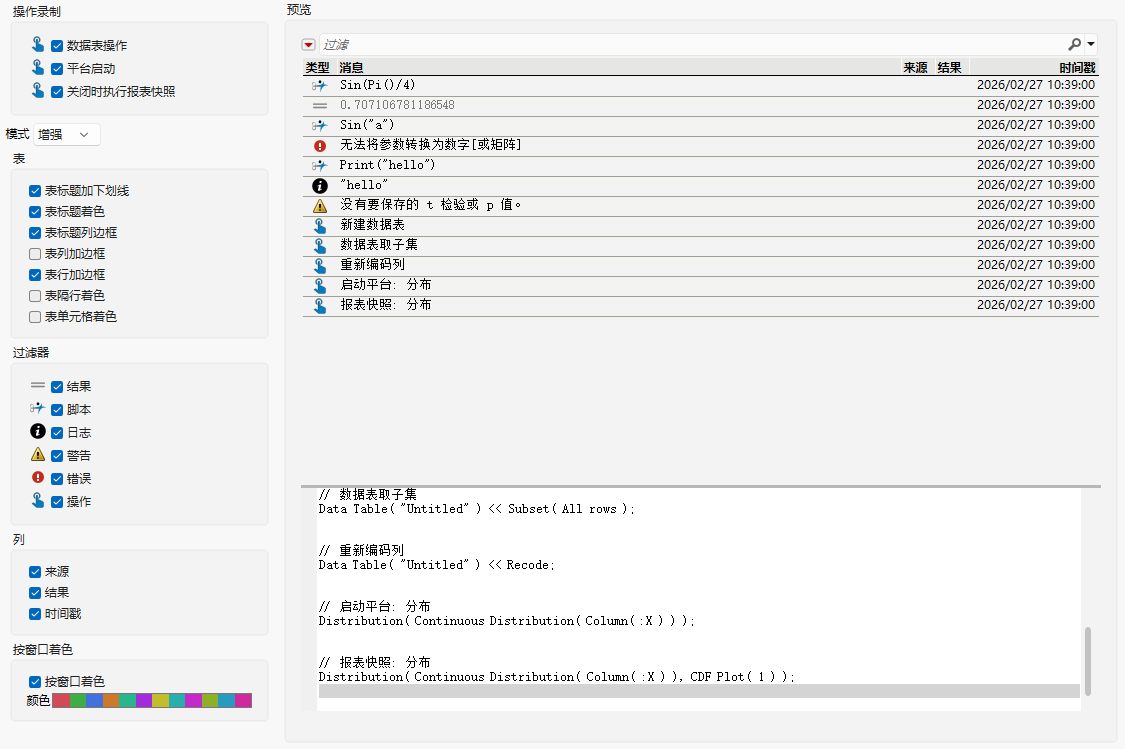Toggle the 日志 filter checkbox
The height and width of the screenshot is (749, 1125).
(x=57, y=433)
